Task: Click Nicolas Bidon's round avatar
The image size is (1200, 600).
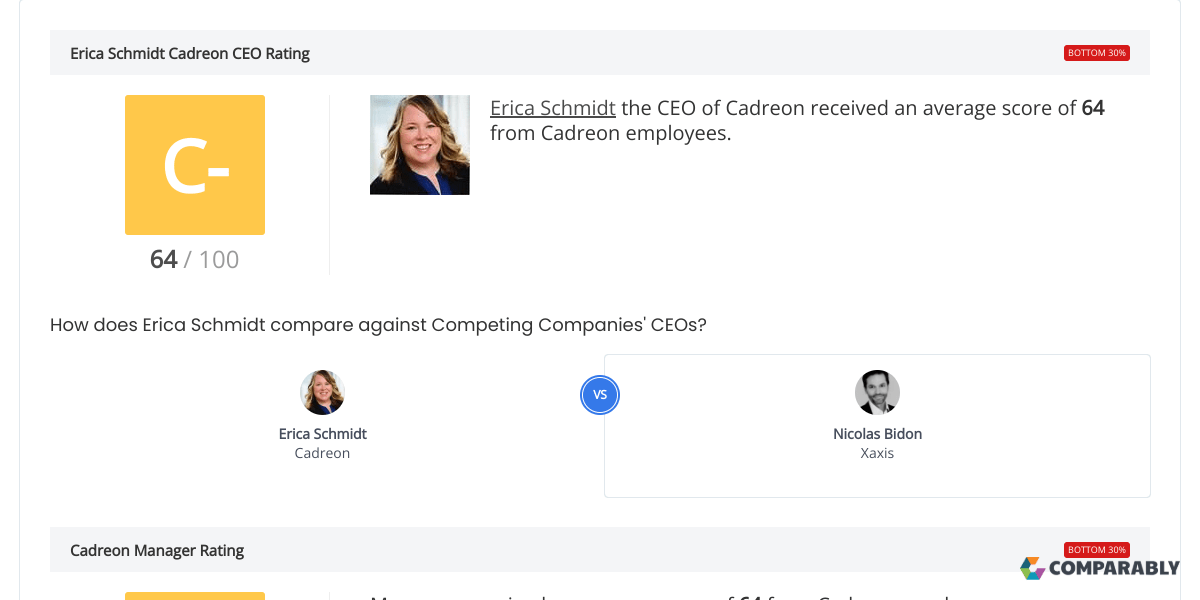Action: 877,393
